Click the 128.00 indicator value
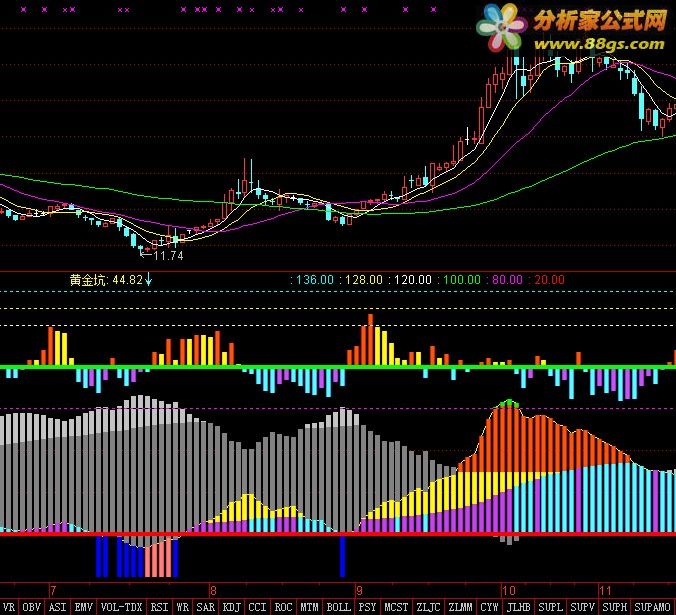Screen dimensions: 676x615 [363, 280]
